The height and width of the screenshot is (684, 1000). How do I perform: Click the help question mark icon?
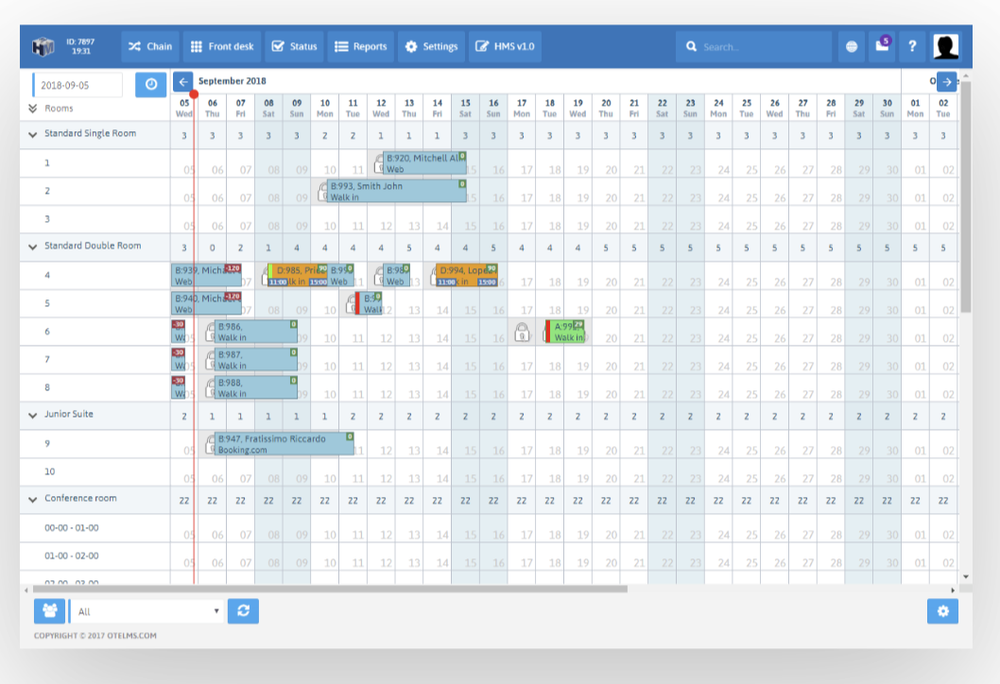coord(913,47)
